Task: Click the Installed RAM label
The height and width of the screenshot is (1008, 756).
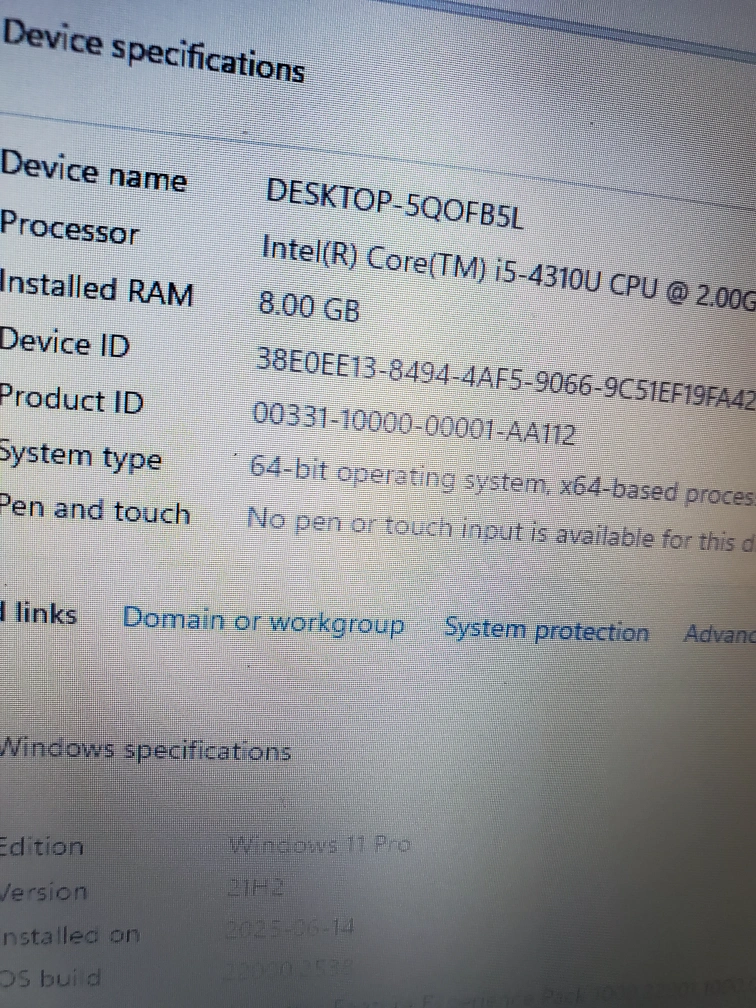Action: point(96,287)
